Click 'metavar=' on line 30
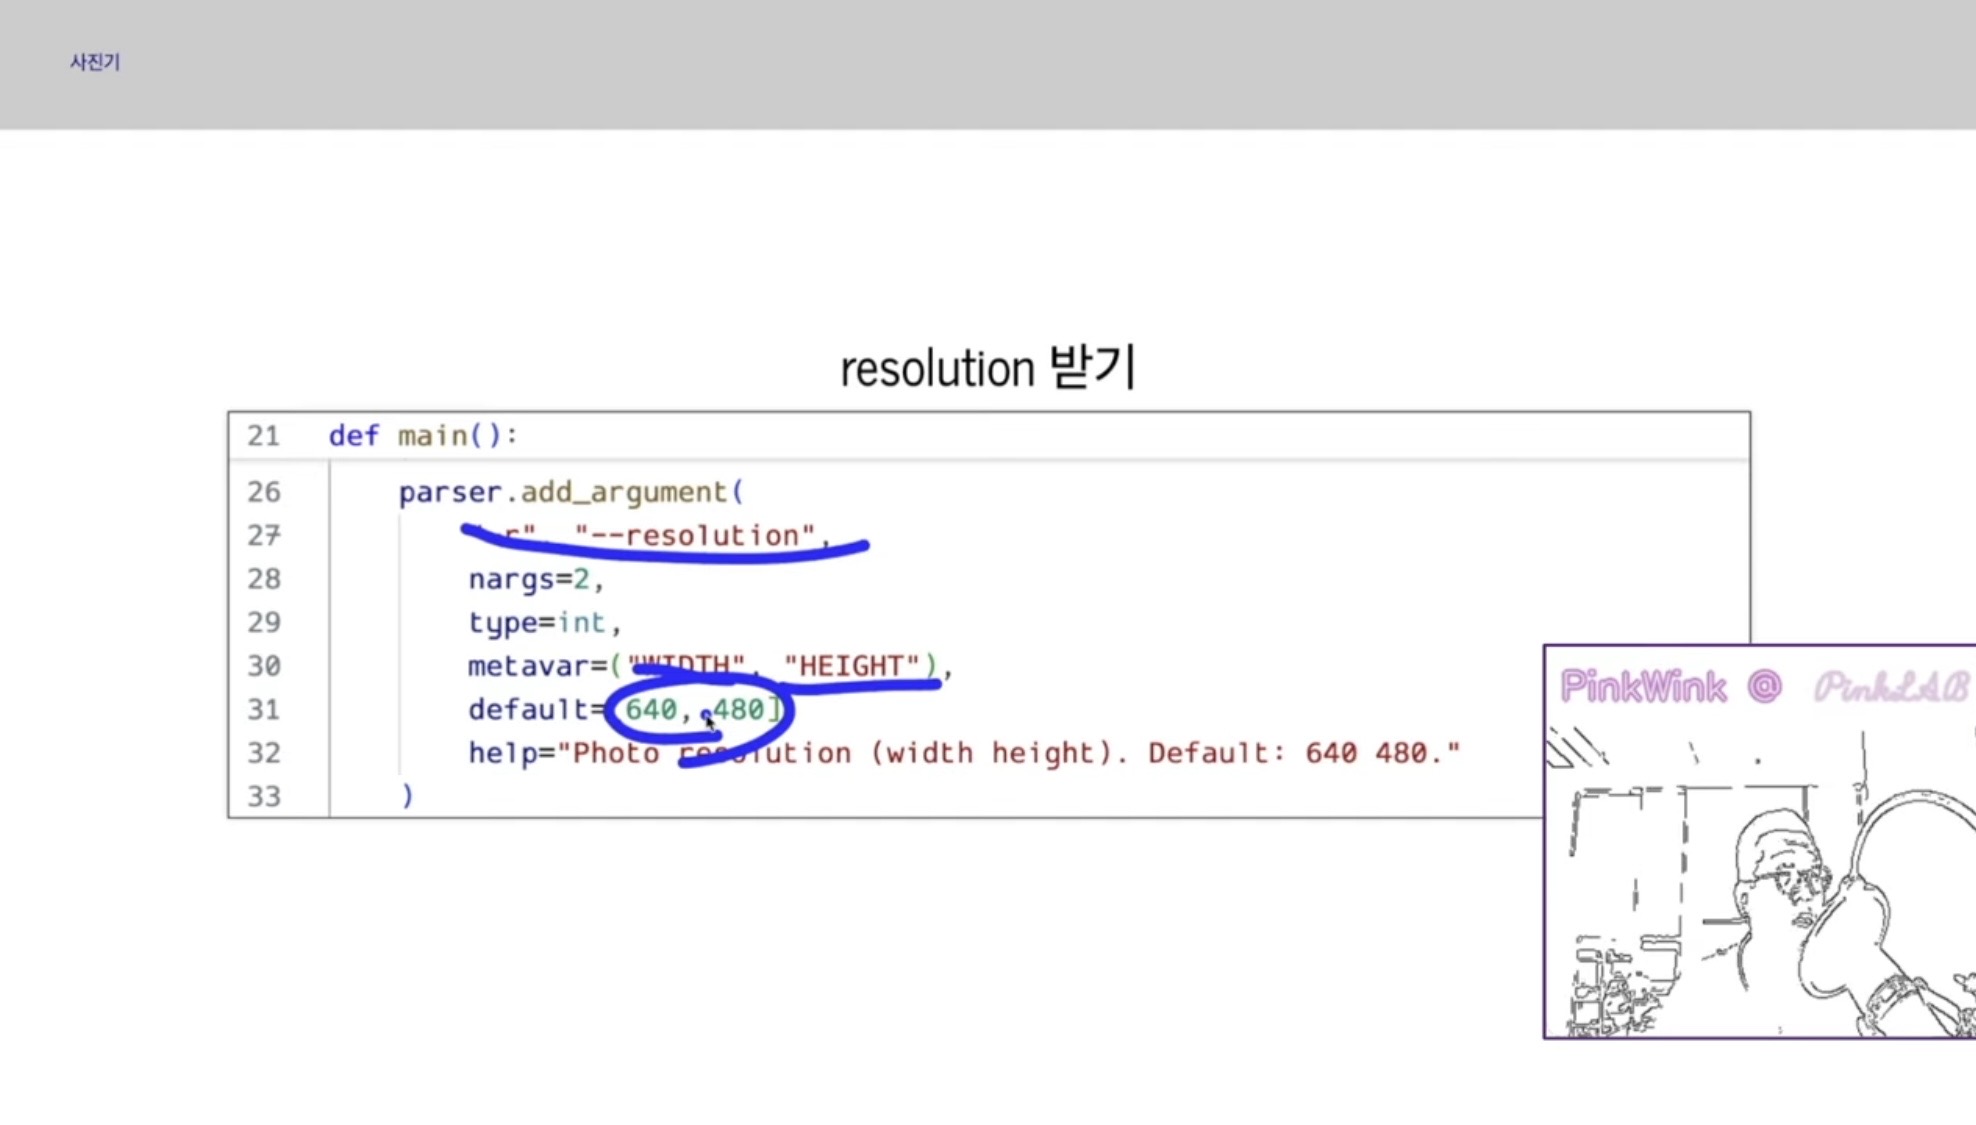 point(537,666)
